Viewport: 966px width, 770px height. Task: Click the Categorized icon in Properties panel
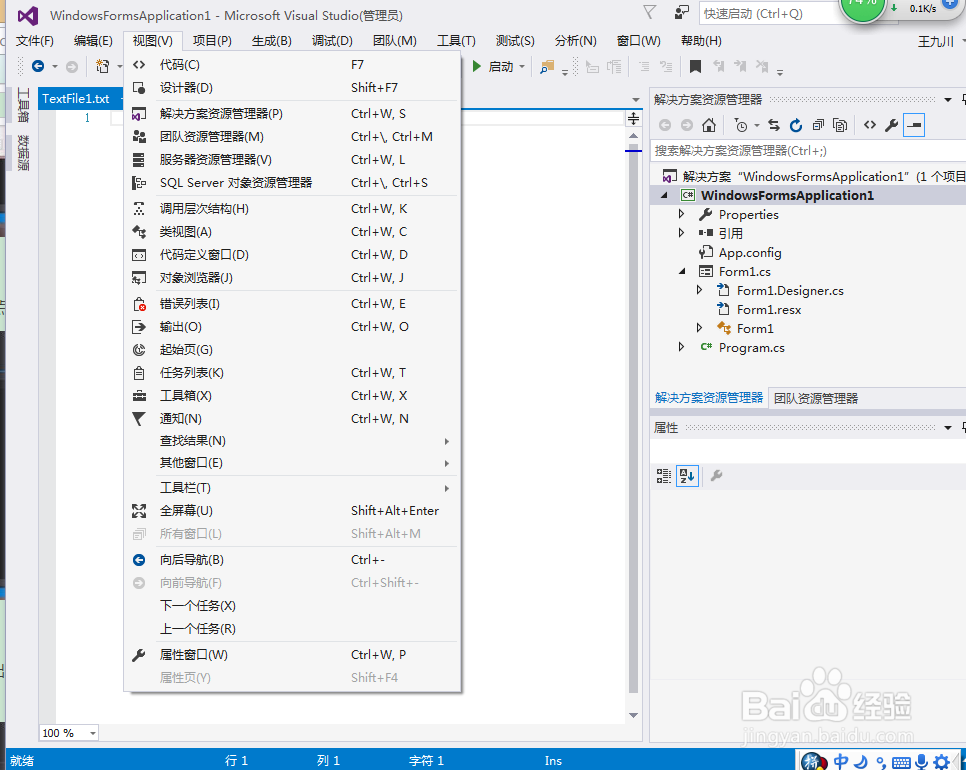click(664, 476)
